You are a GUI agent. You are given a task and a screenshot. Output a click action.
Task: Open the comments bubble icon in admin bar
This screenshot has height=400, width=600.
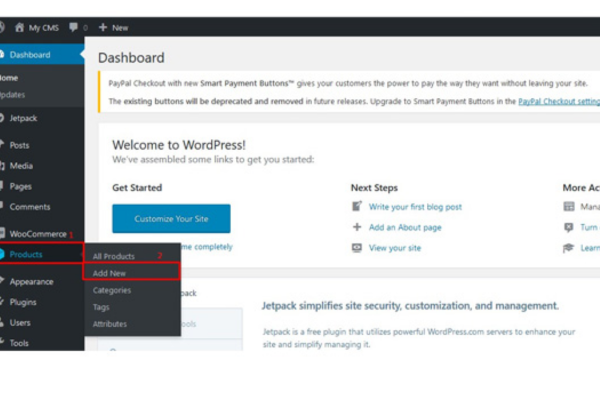pos(73,27)
